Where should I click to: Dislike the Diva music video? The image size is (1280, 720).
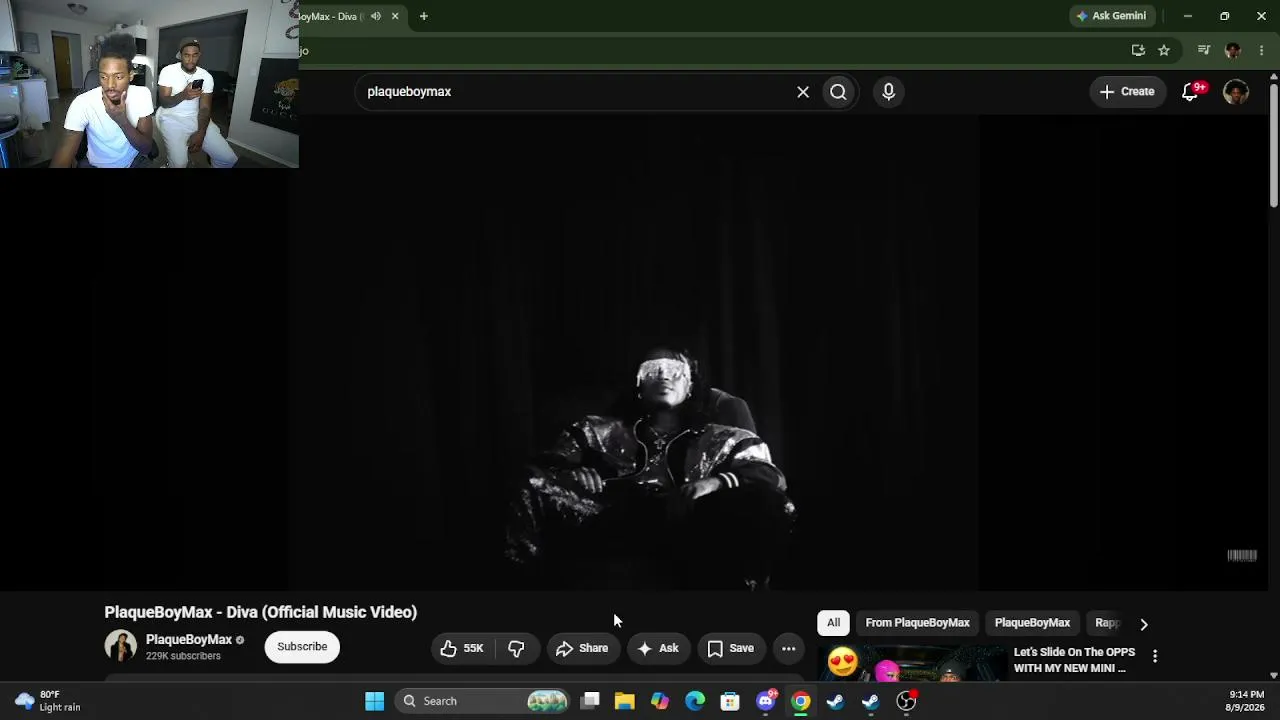[x=516, y=648]
